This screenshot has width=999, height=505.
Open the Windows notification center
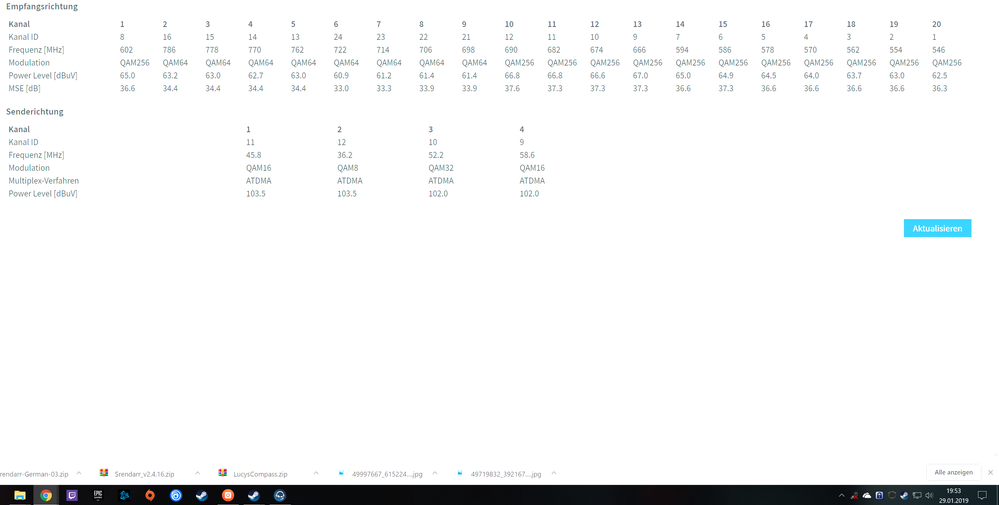click(982, 495)
